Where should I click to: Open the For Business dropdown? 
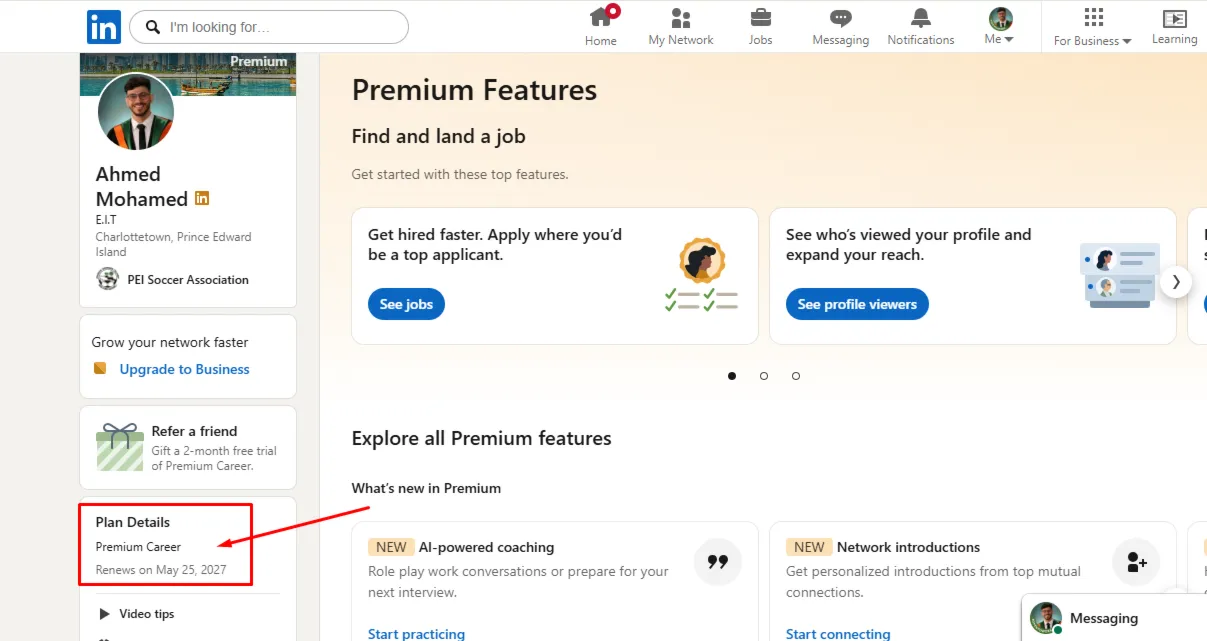[x=1093, y=27]
